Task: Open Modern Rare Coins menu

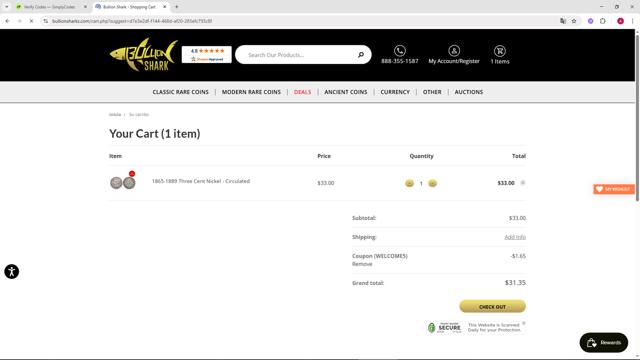Action: 251,92
